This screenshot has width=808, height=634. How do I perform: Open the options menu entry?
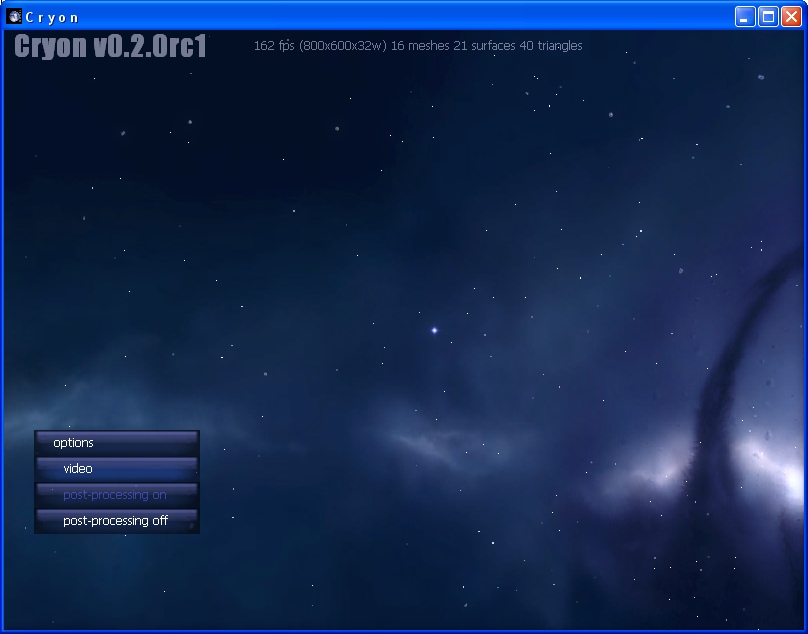pyautogui.click(x=117, y=443)
